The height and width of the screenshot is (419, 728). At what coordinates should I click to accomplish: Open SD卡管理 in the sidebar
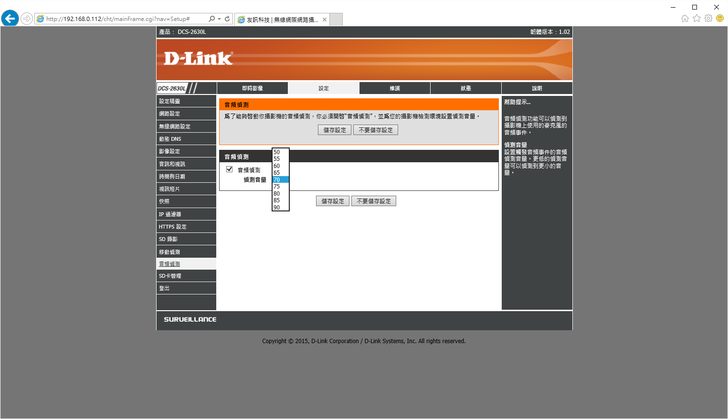tap(186, 276)
